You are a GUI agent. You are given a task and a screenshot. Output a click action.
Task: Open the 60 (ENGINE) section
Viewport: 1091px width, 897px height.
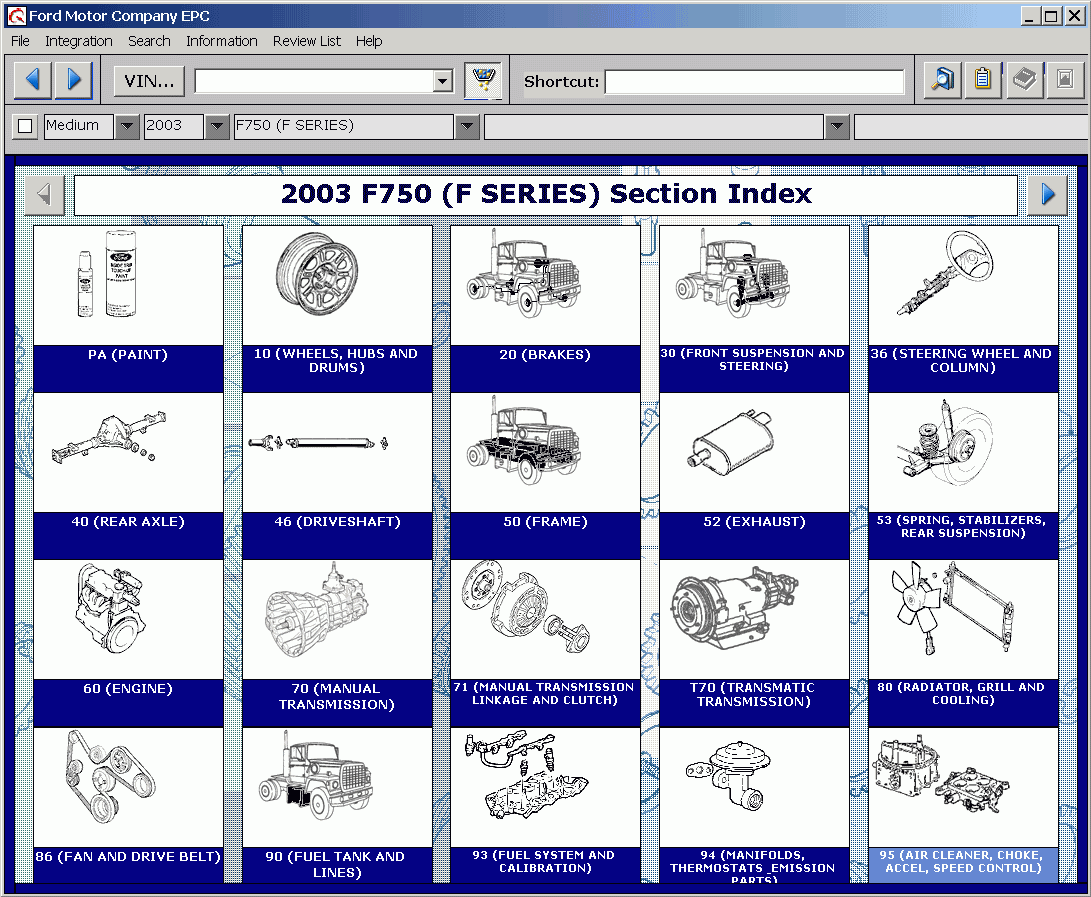[128, 615]
